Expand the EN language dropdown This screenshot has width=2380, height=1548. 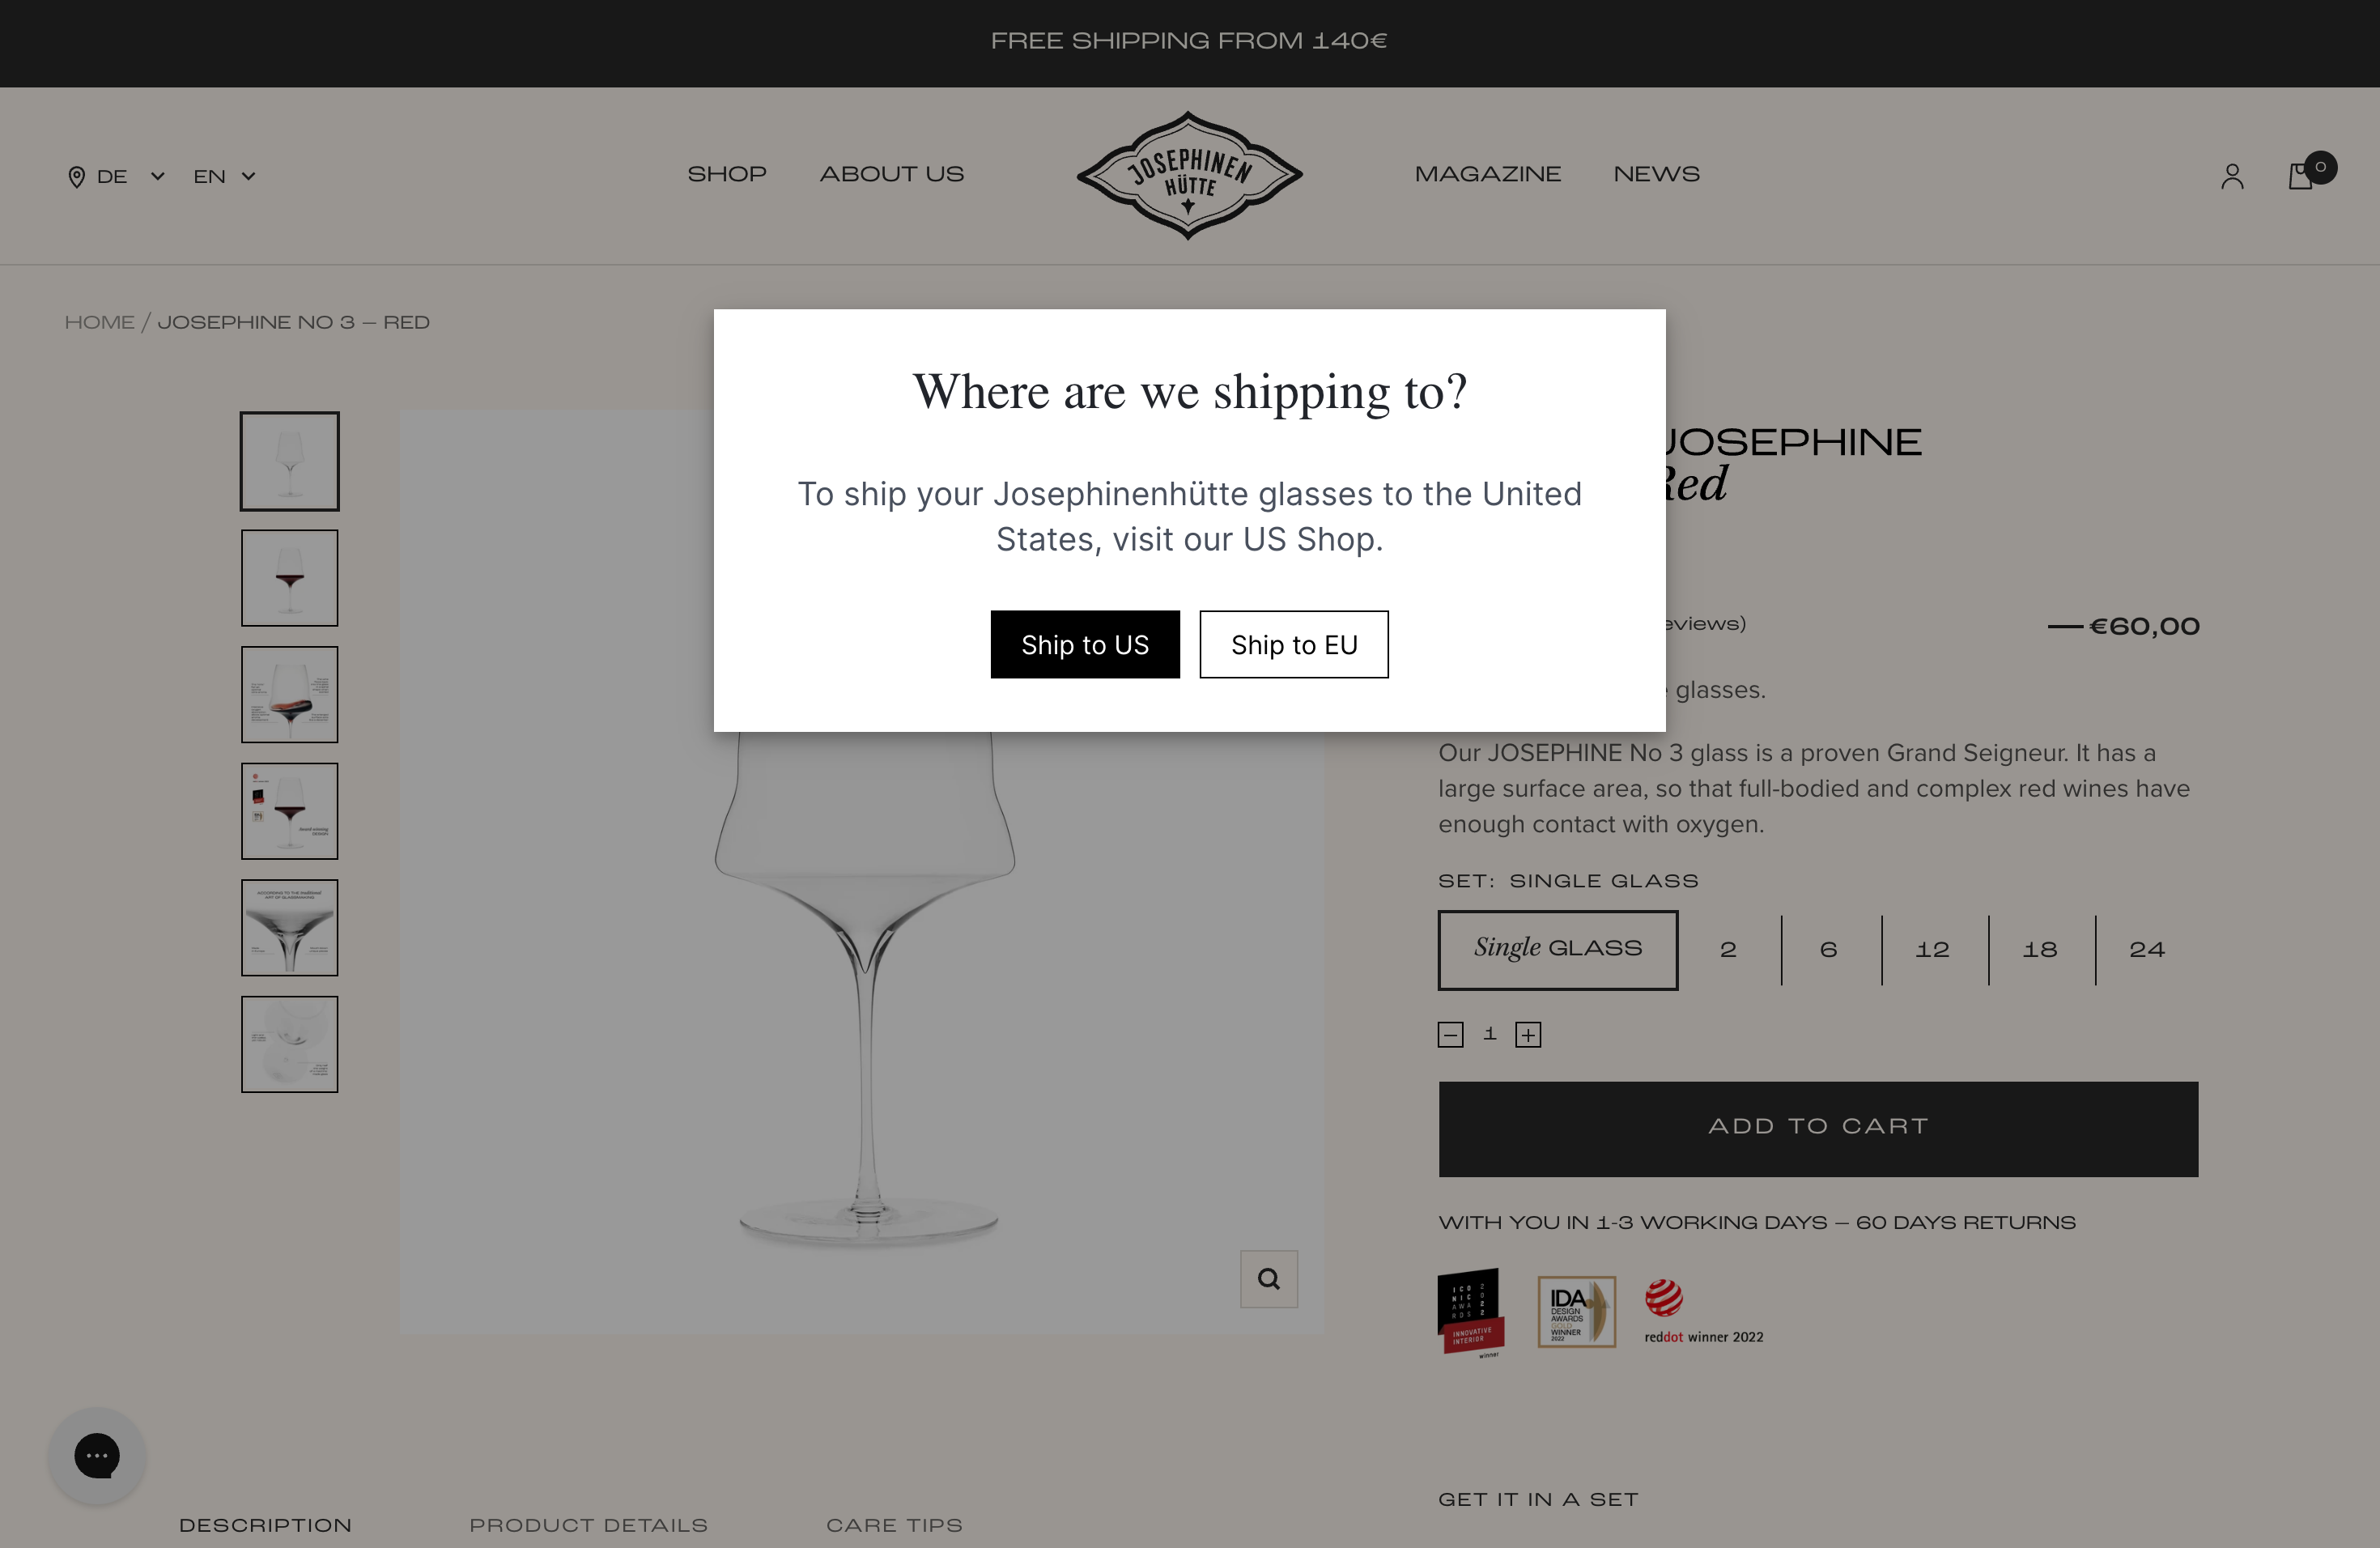point(224,177)
